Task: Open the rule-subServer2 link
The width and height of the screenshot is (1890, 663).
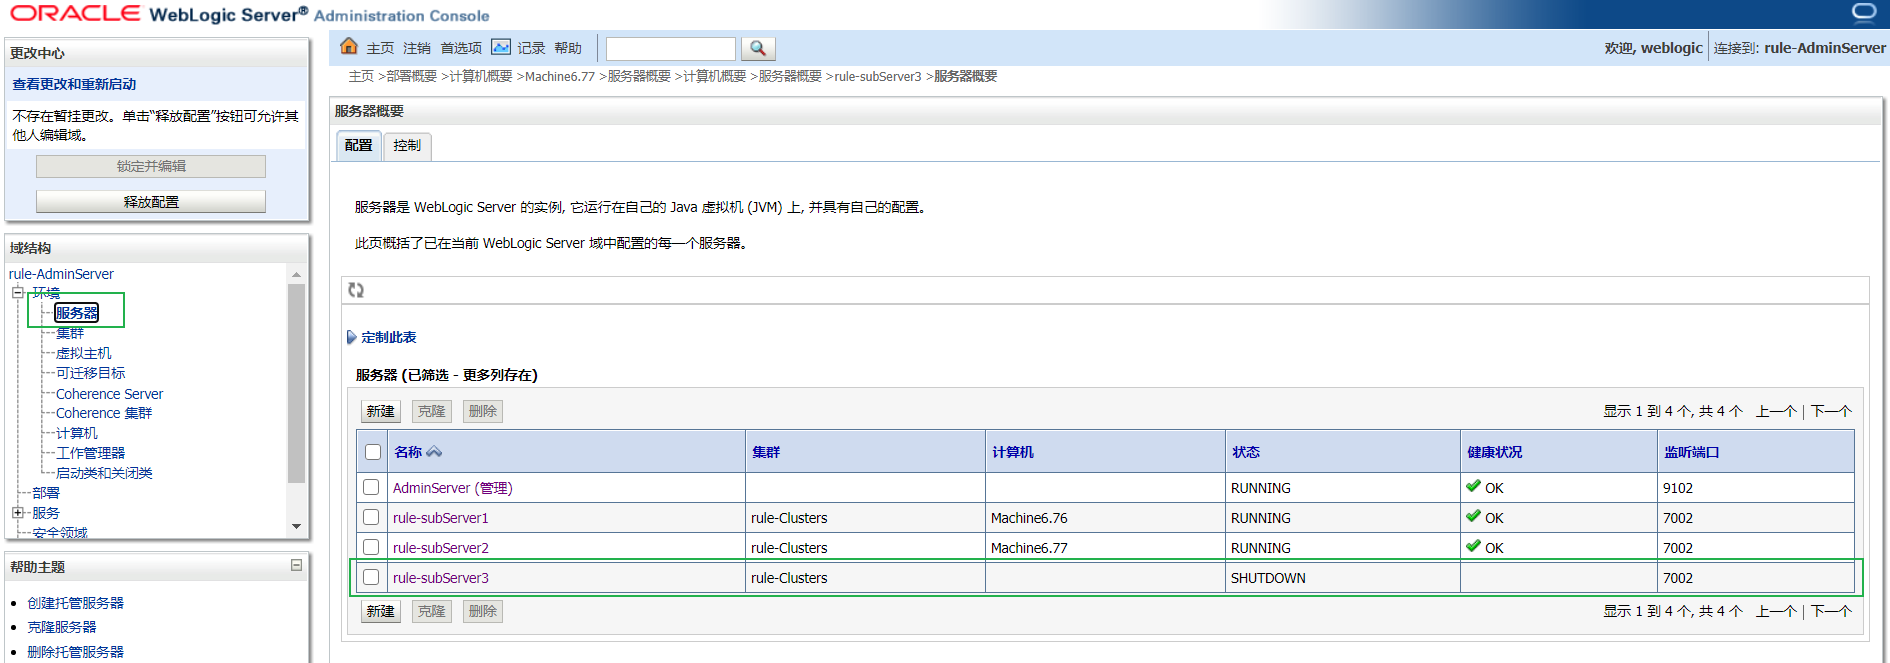Action: pyautogui.click(x=441, y=548)
